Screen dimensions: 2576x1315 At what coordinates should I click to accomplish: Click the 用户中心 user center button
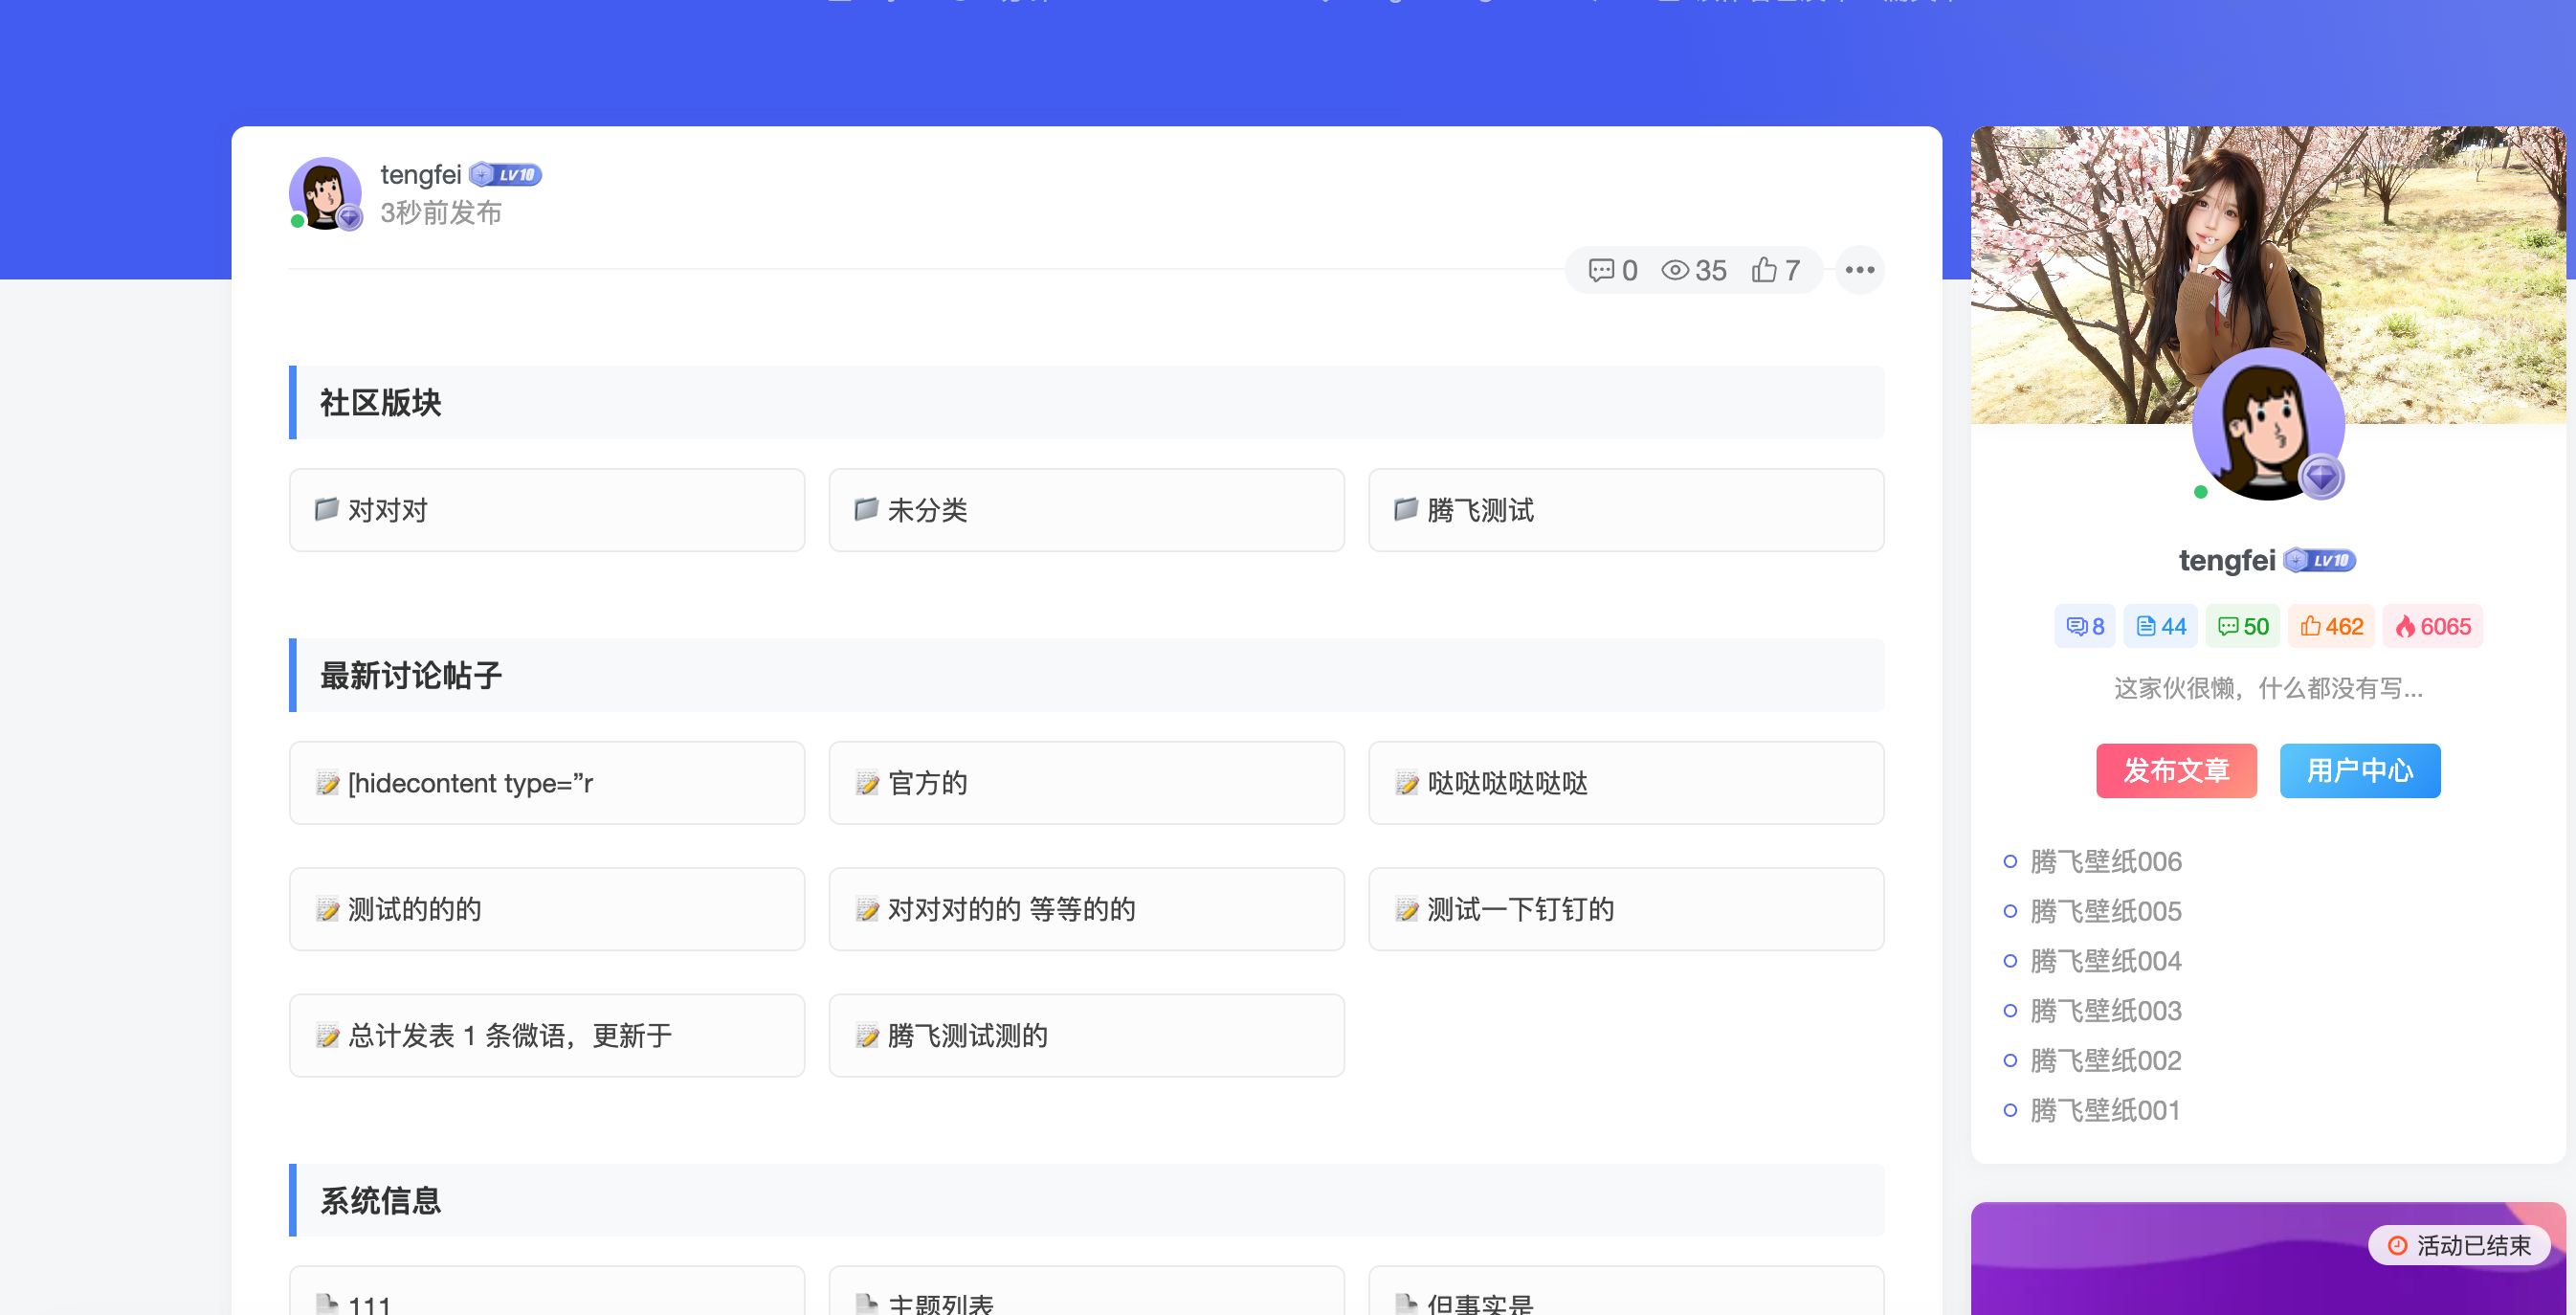[2360, 770]
